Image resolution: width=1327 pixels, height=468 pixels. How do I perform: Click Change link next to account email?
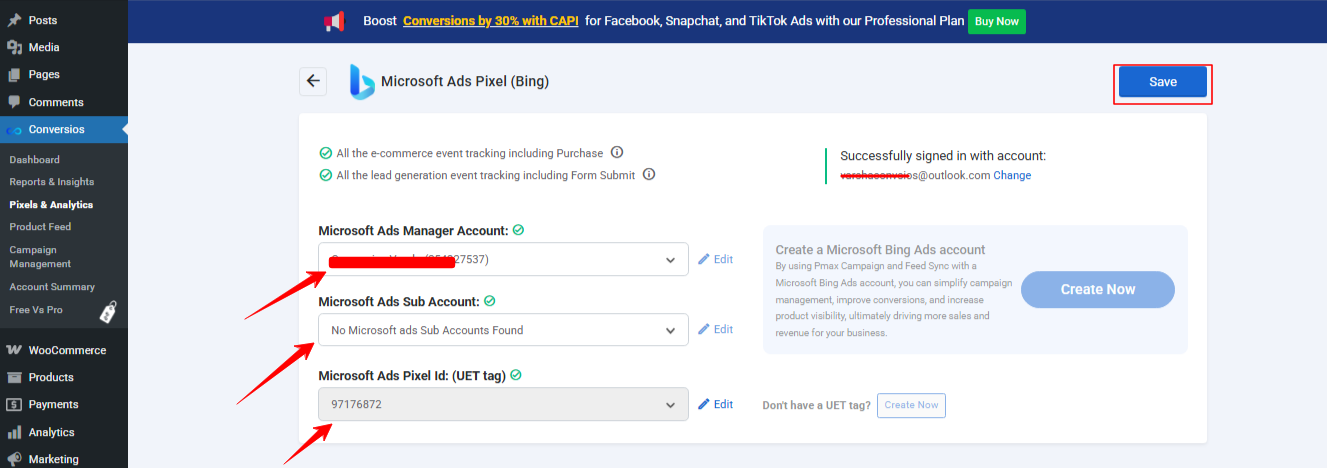1012,175
